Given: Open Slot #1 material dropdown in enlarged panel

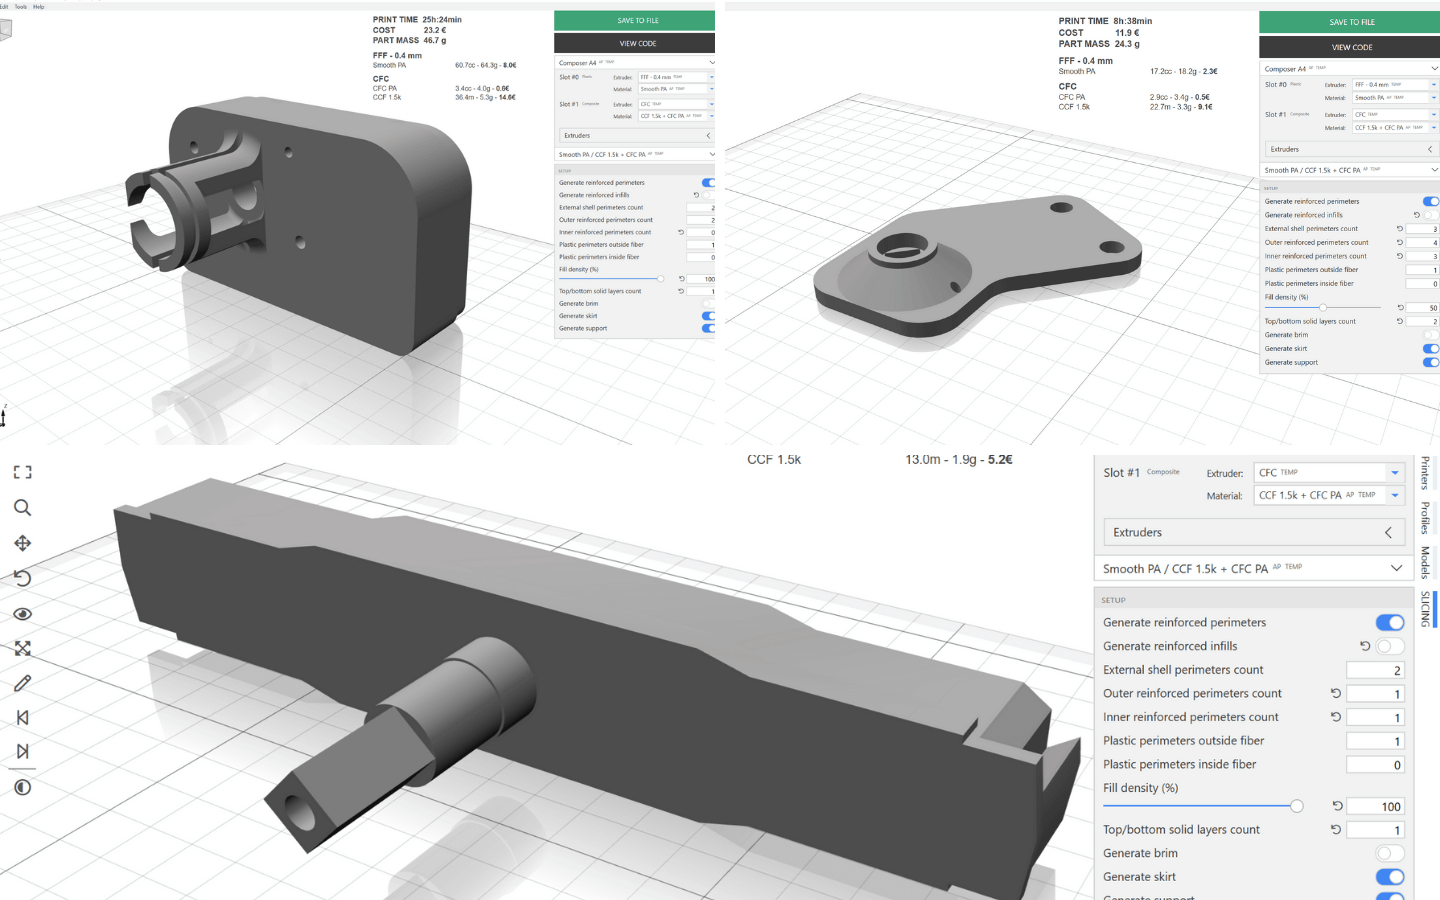Looking at the screenshot, I should coord(1330,495).
